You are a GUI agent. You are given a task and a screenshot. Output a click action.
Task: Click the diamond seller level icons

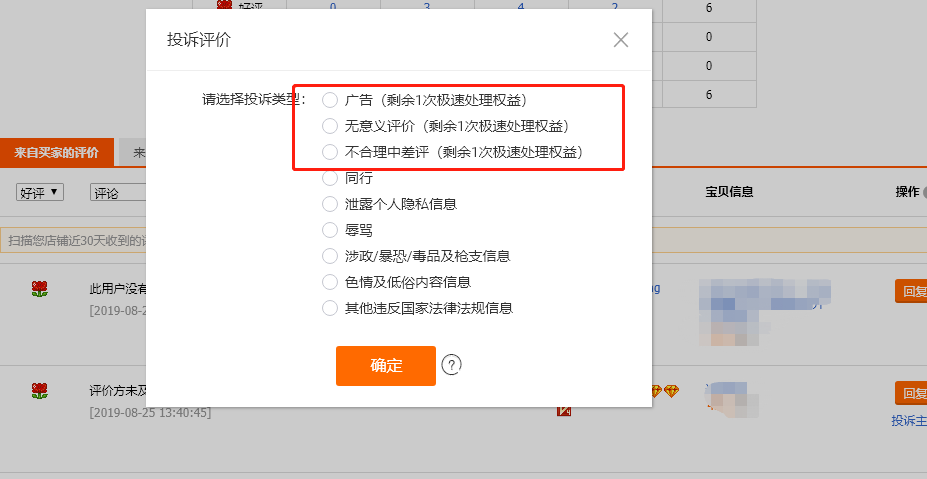tap(665, 391)
